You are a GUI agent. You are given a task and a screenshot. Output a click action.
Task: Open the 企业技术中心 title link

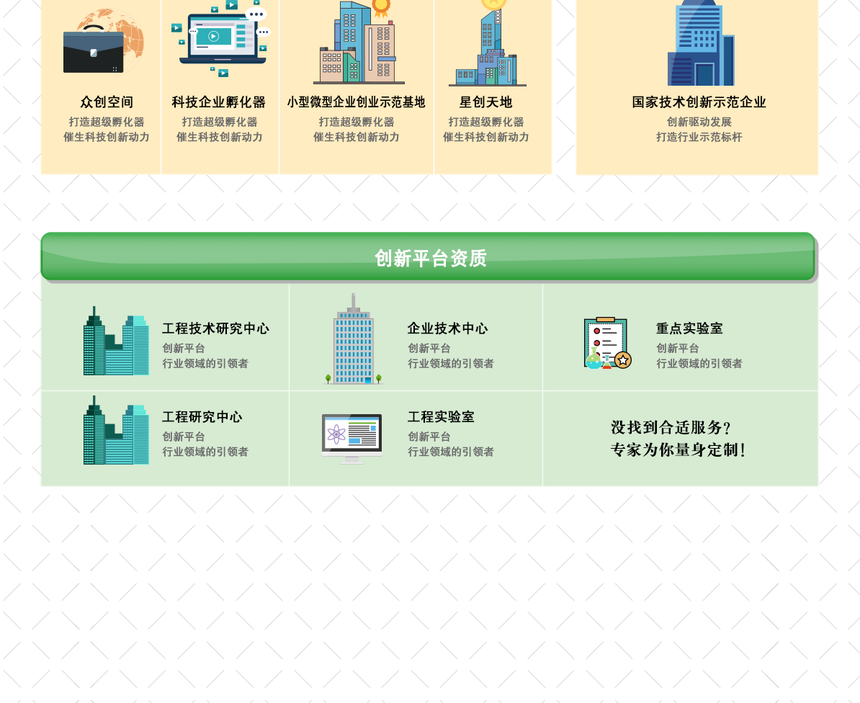[448, 328]
